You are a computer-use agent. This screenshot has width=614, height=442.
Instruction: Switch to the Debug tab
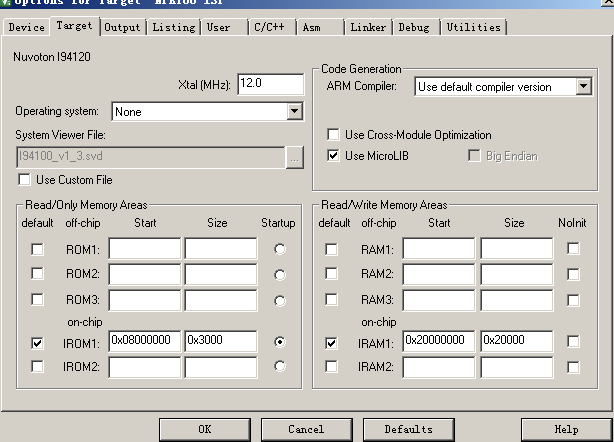click(x=416, y=27)
